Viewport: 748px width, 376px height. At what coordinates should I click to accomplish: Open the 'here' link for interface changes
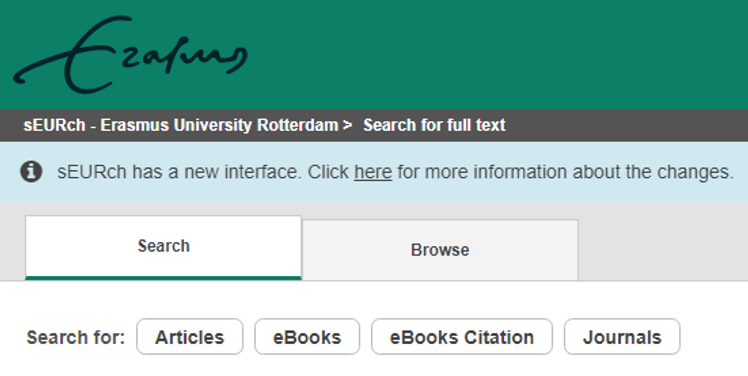click(x=373, y=172)
